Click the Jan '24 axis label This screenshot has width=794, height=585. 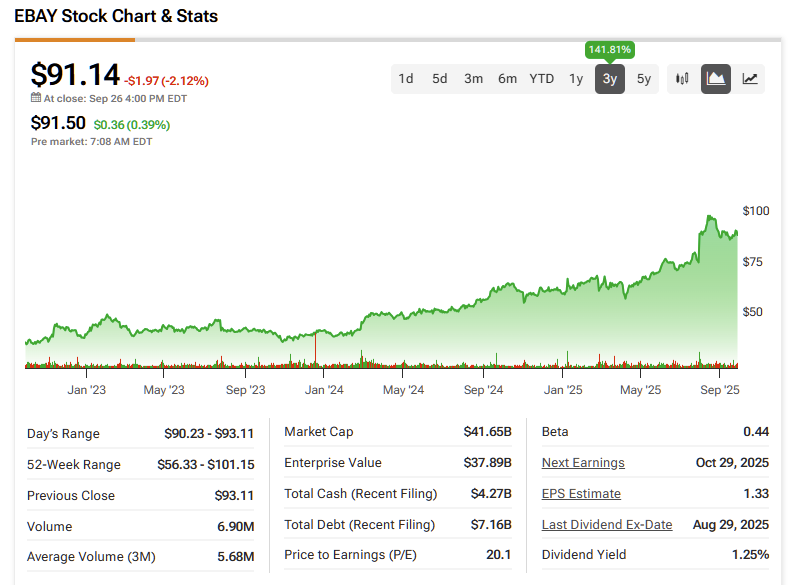point(324,389)
